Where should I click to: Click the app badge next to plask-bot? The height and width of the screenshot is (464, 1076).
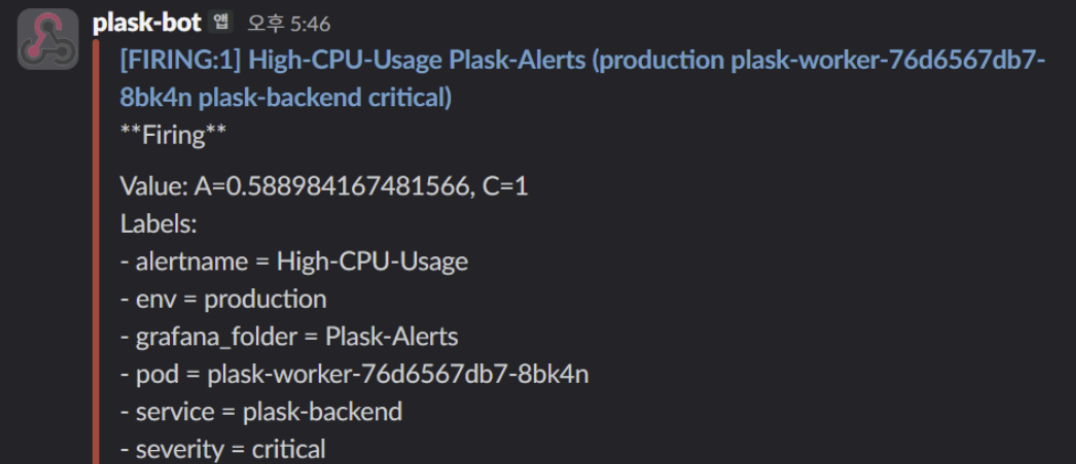(221, 22)
